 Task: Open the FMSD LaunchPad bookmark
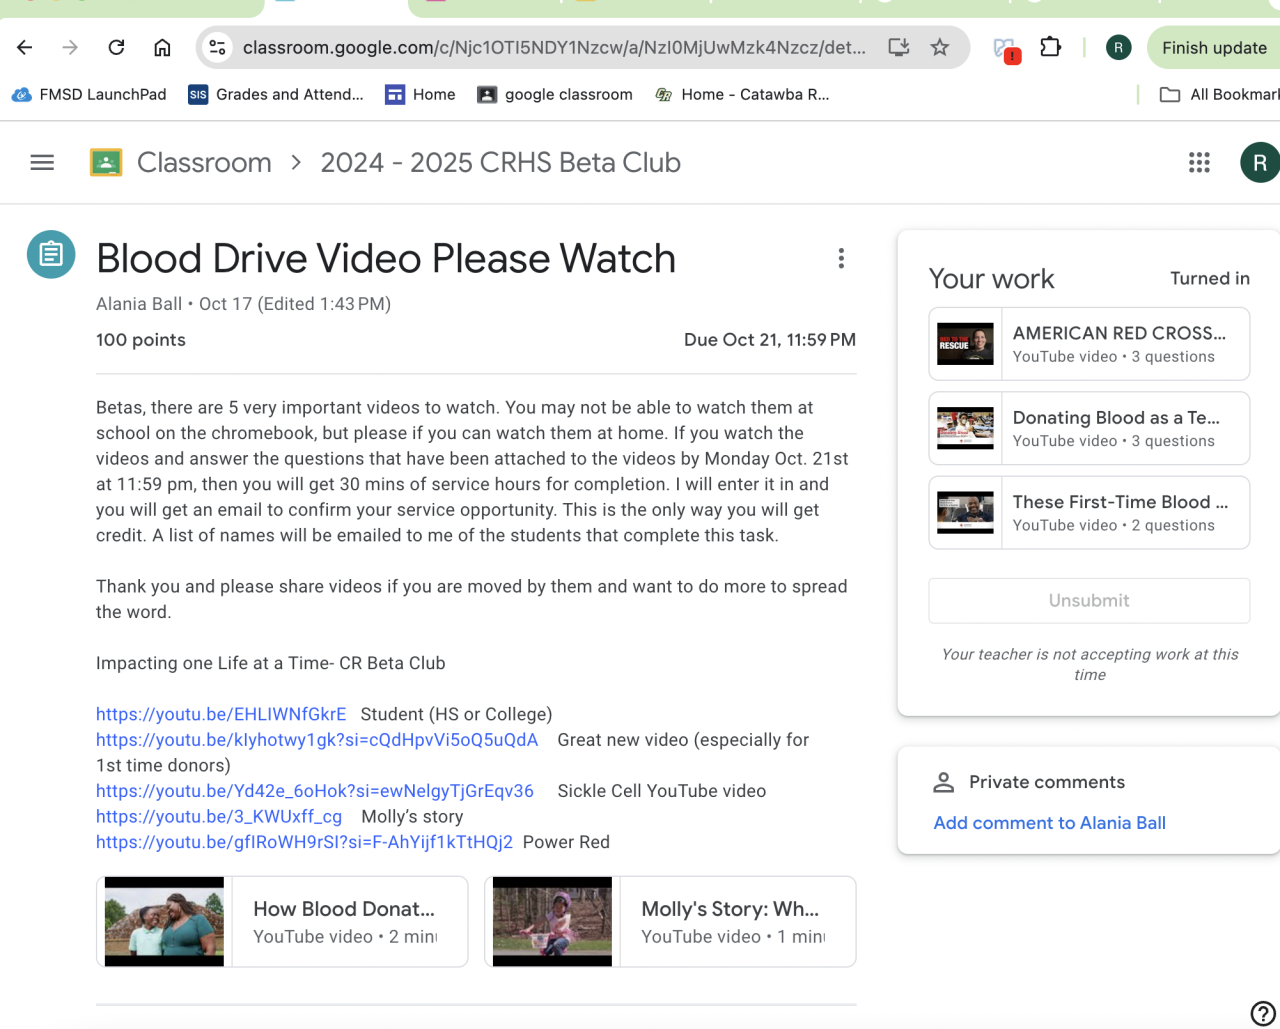tap(89, 94)
